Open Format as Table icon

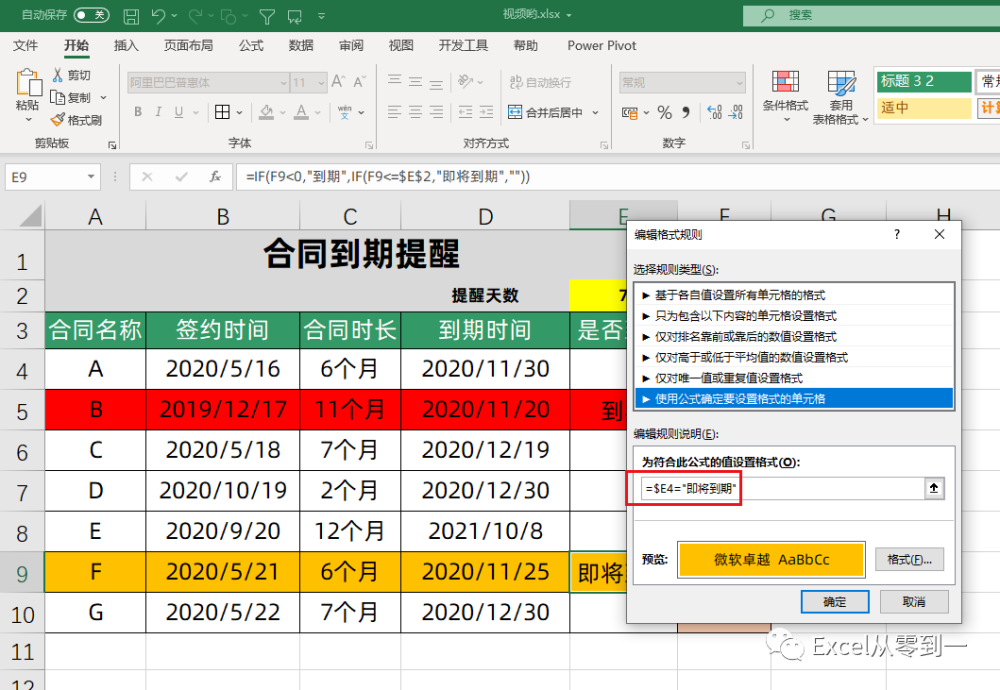tap(841, 83)
